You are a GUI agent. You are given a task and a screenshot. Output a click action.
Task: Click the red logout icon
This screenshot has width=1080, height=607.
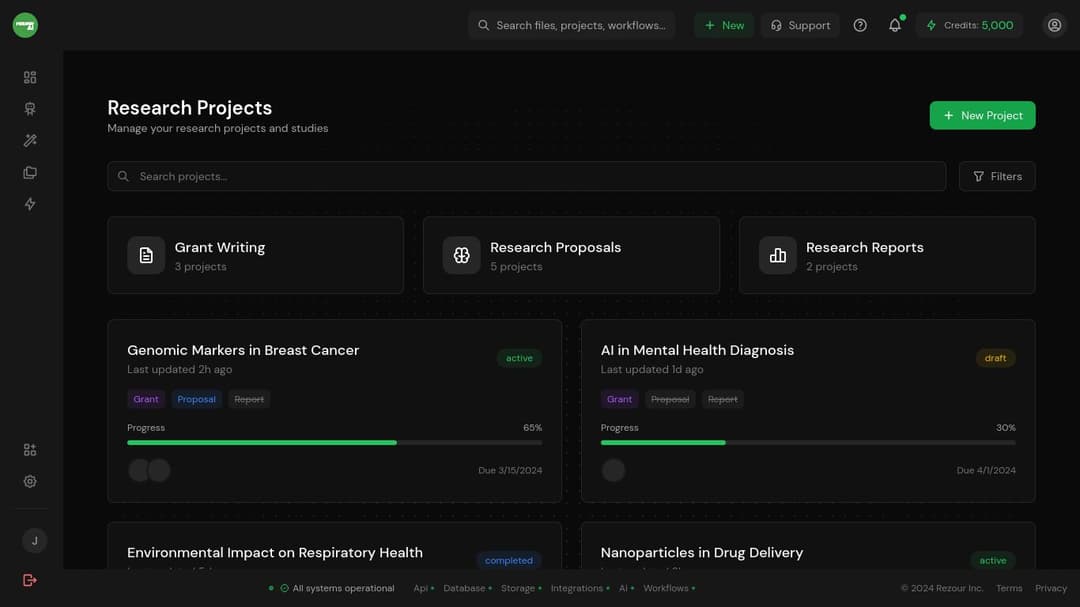tap(30, 580)
